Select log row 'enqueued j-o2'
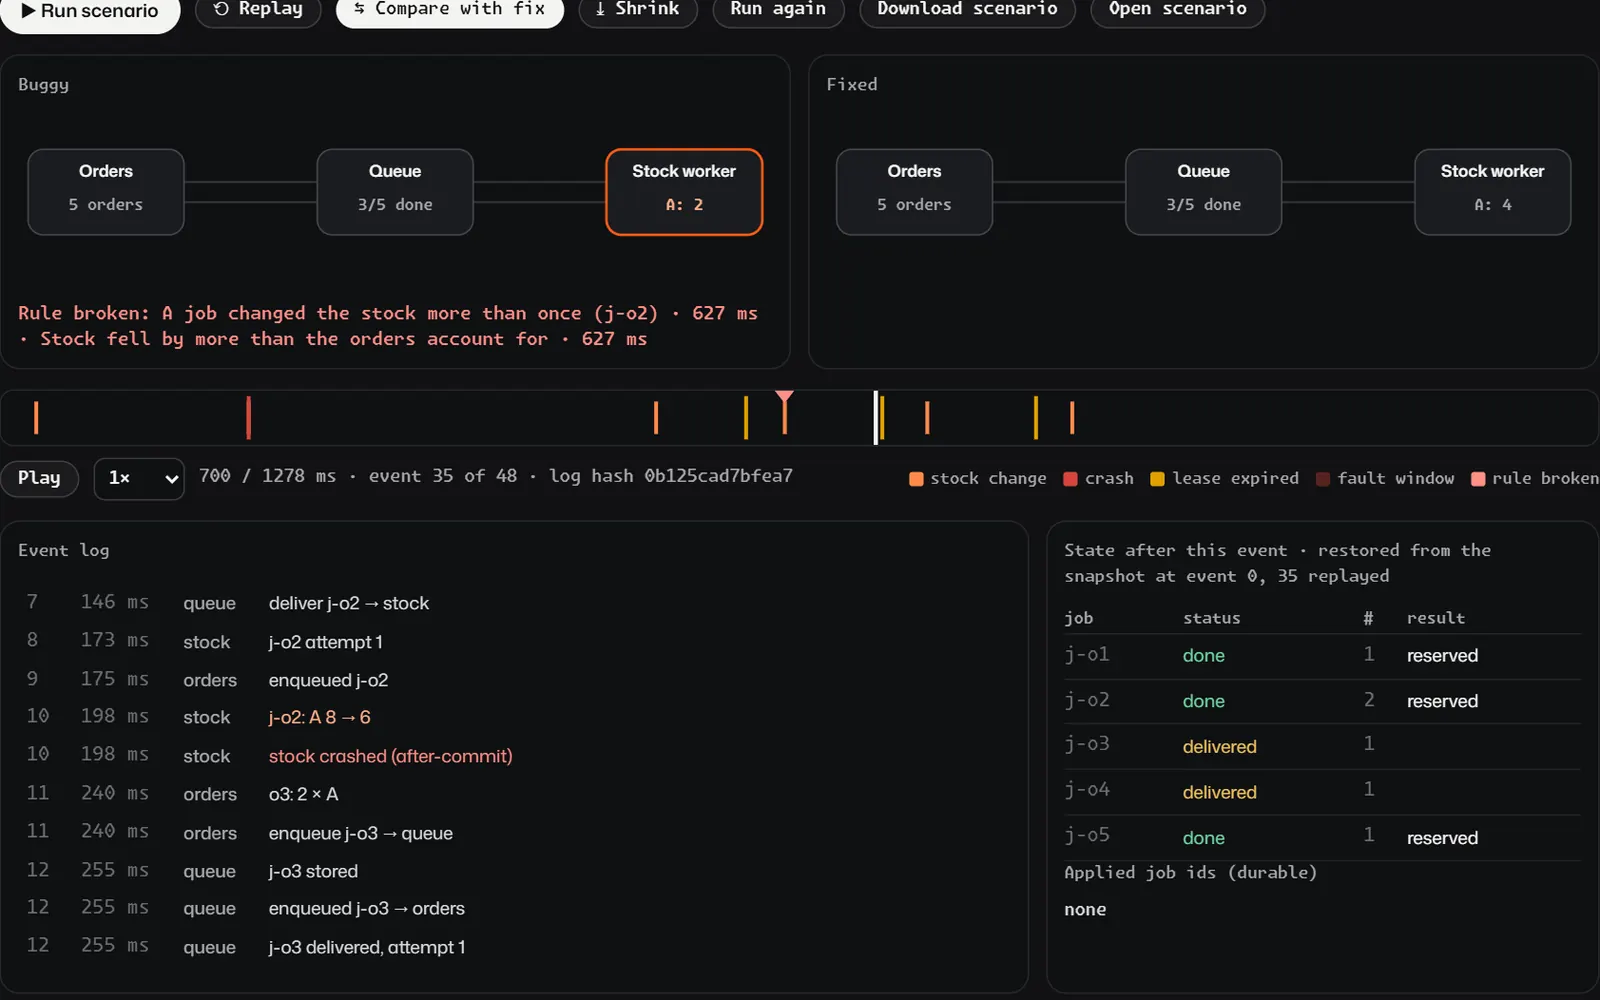The image size is (1600, 1000). pyautogui.click(x=514, y=680)
